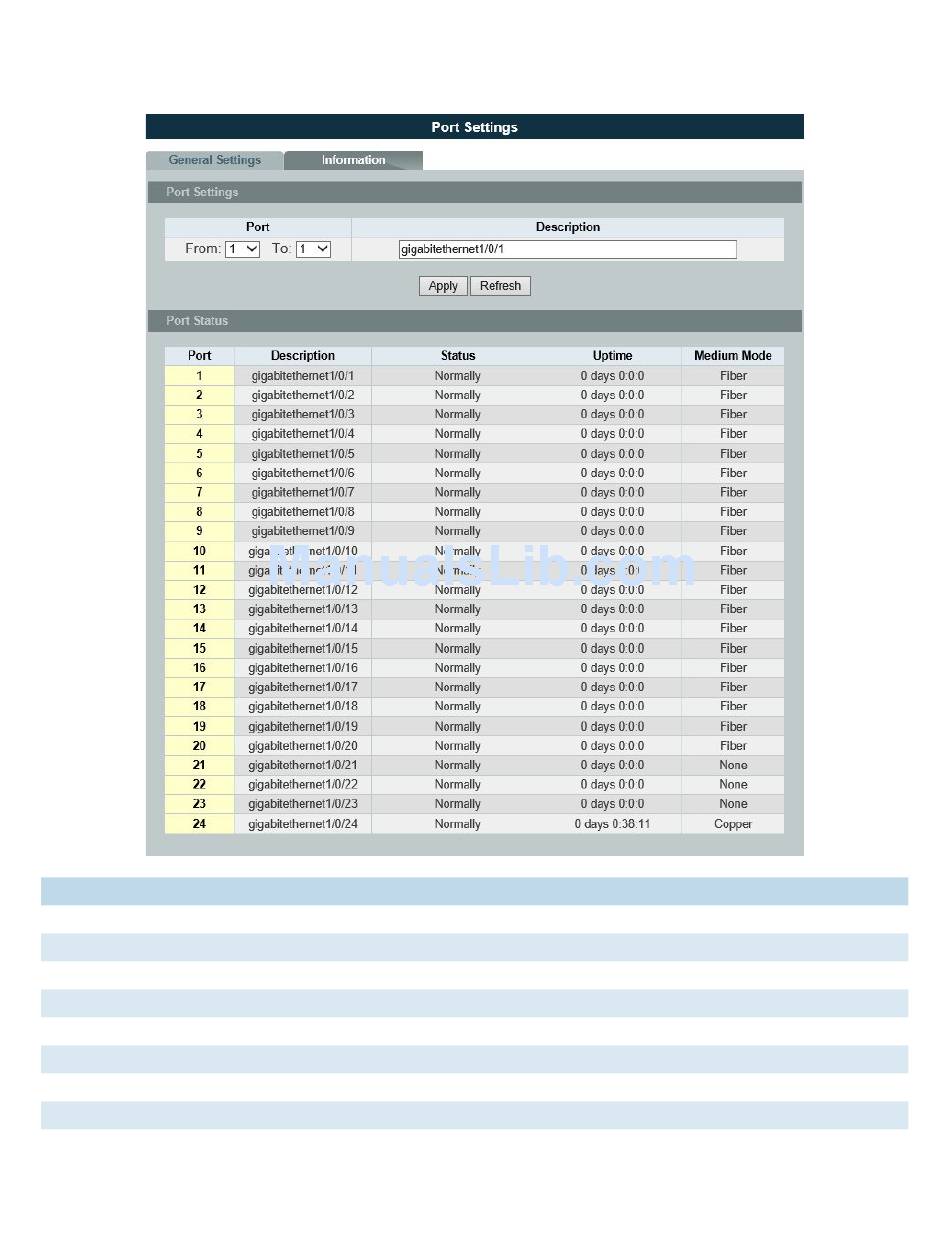Screen dimensions: 950x1241
Task: Click the uptime value for port 18
Action: tap(612, 706)
